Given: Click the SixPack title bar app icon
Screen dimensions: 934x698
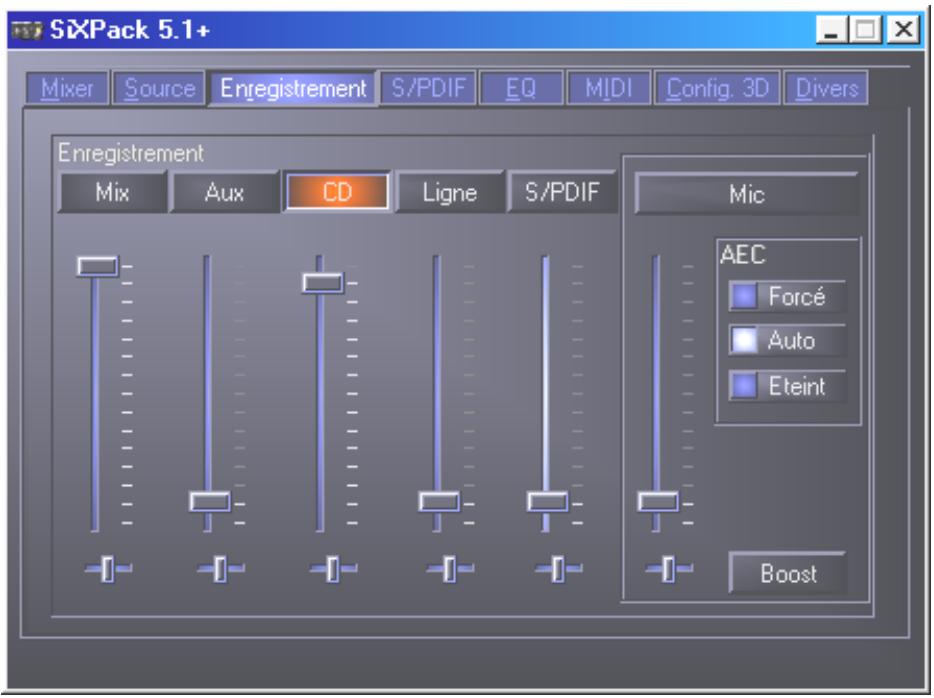Looking at the screenshot, I should [27, 29].
